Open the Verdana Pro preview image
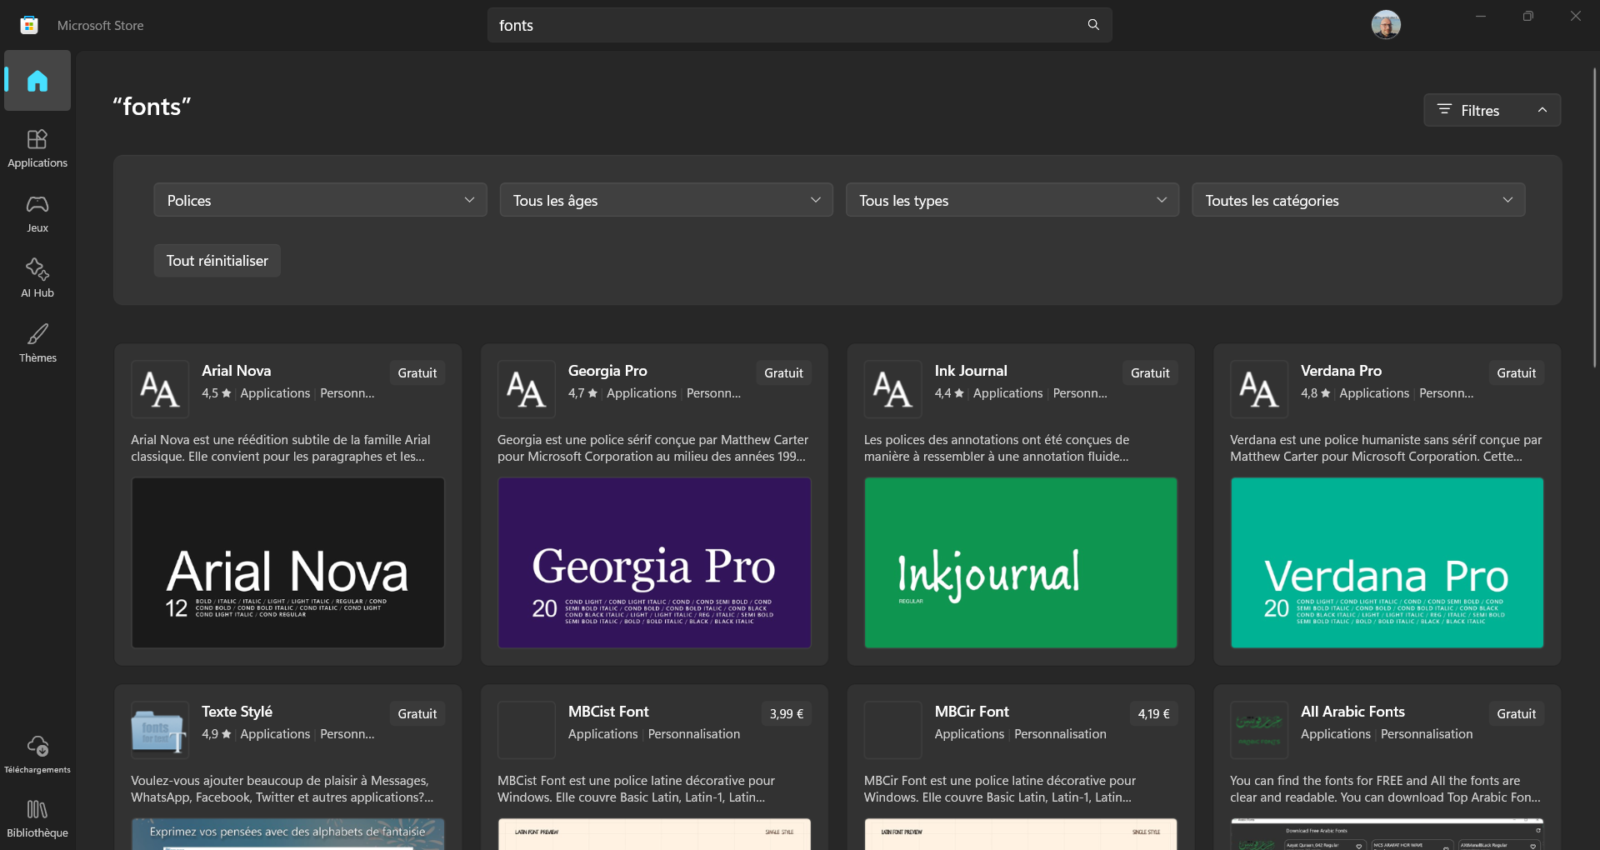Screen dimensions: 1600x850 point(1387,563)
